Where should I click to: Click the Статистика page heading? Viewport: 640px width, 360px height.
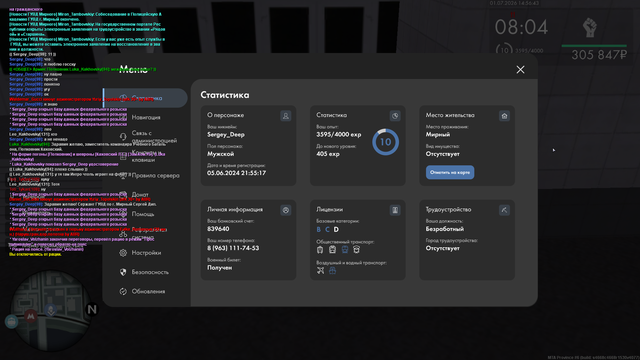224,95
